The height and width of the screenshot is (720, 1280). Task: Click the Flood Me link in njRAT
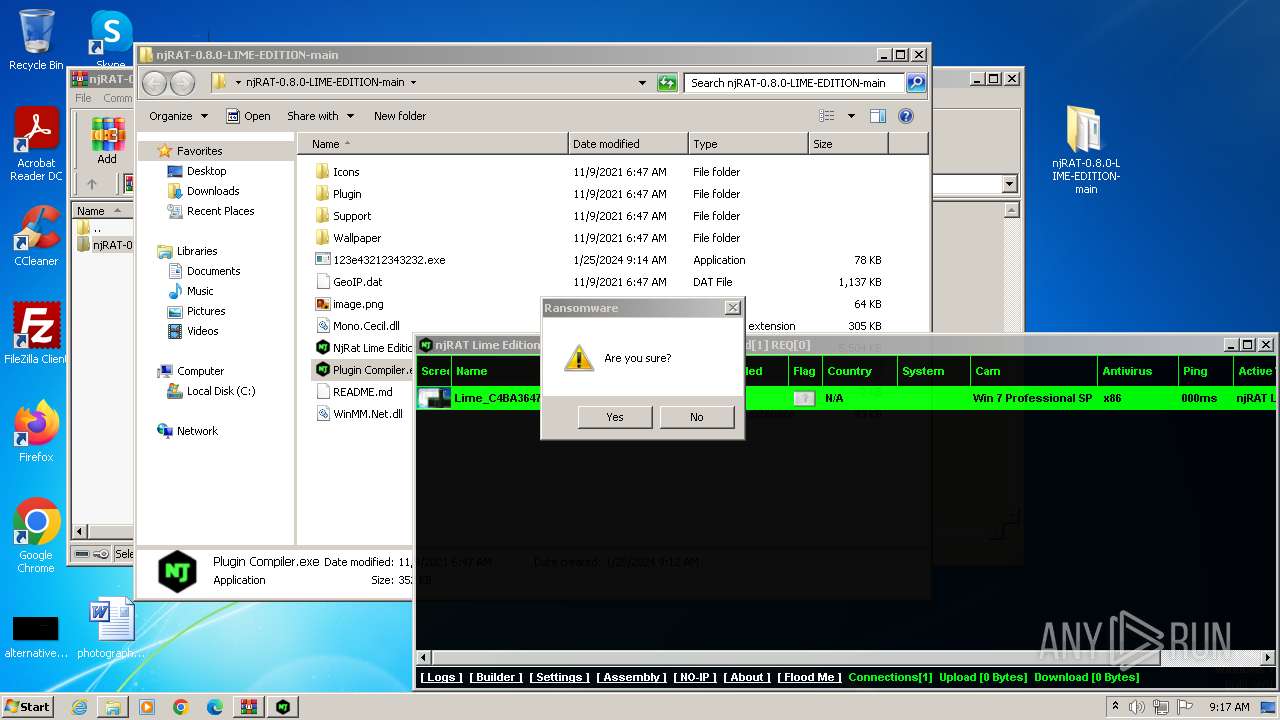[x=809, y=677]
